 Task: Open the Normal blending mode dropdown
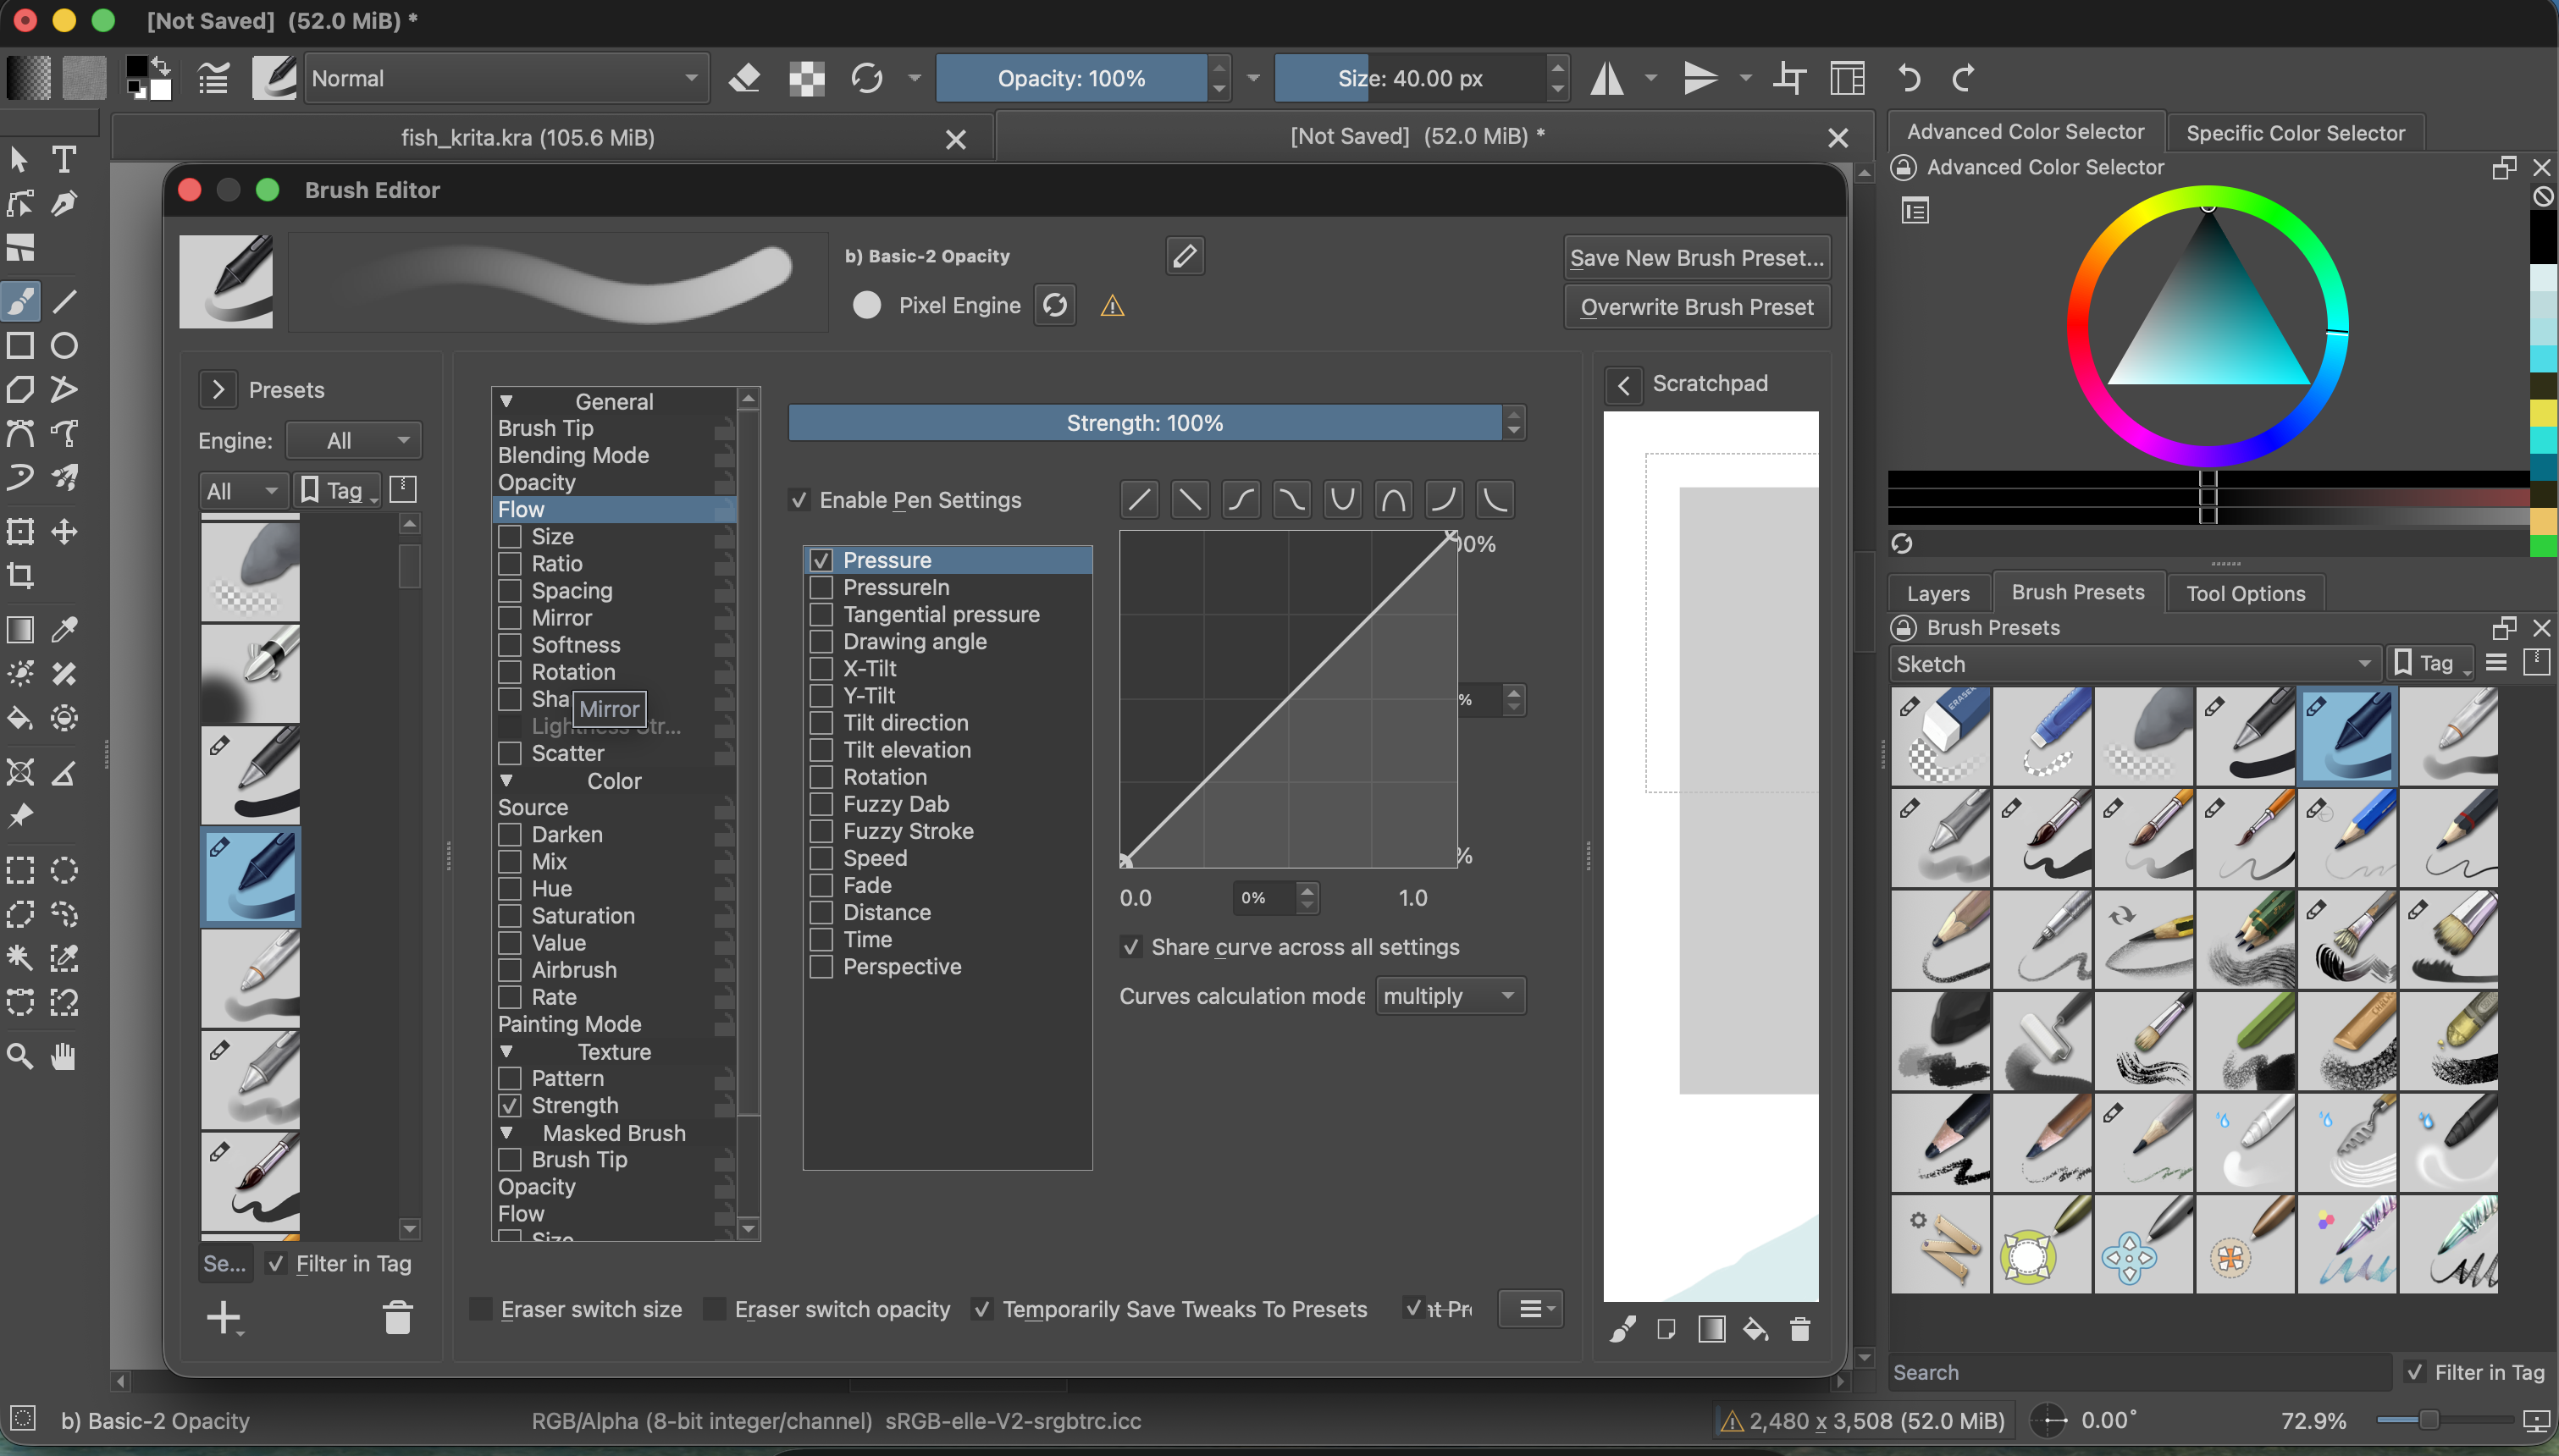coord(506,78)
